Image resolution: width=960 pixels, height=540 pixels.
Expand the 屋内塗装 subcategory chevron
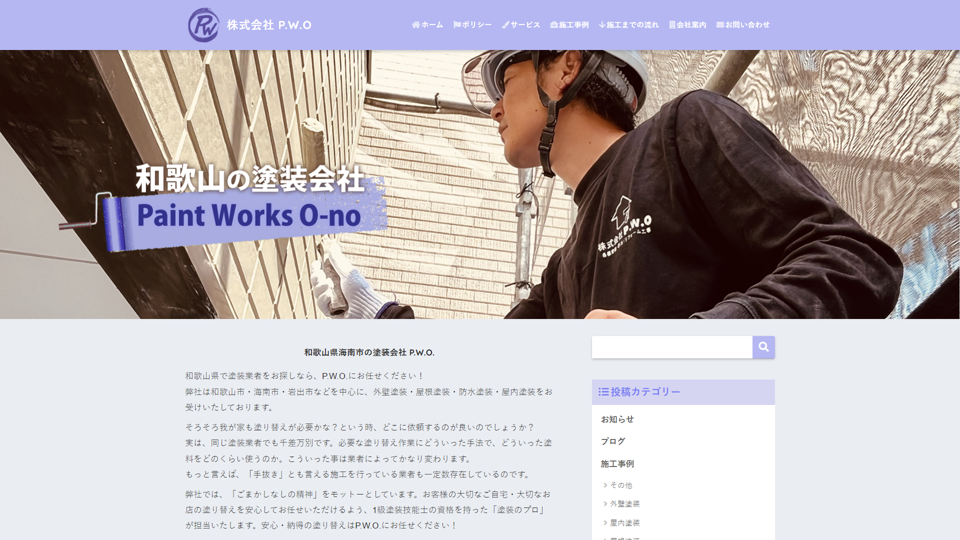pos(605,523)
